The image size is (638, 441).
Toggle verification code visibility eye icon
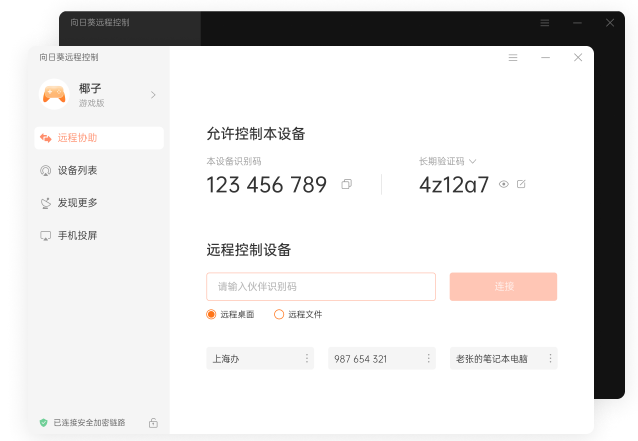coord(504,184)
